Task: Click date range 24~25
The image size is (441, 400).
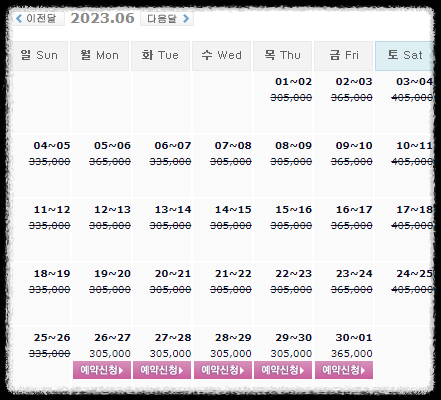Action: click(x=414, y=274)
